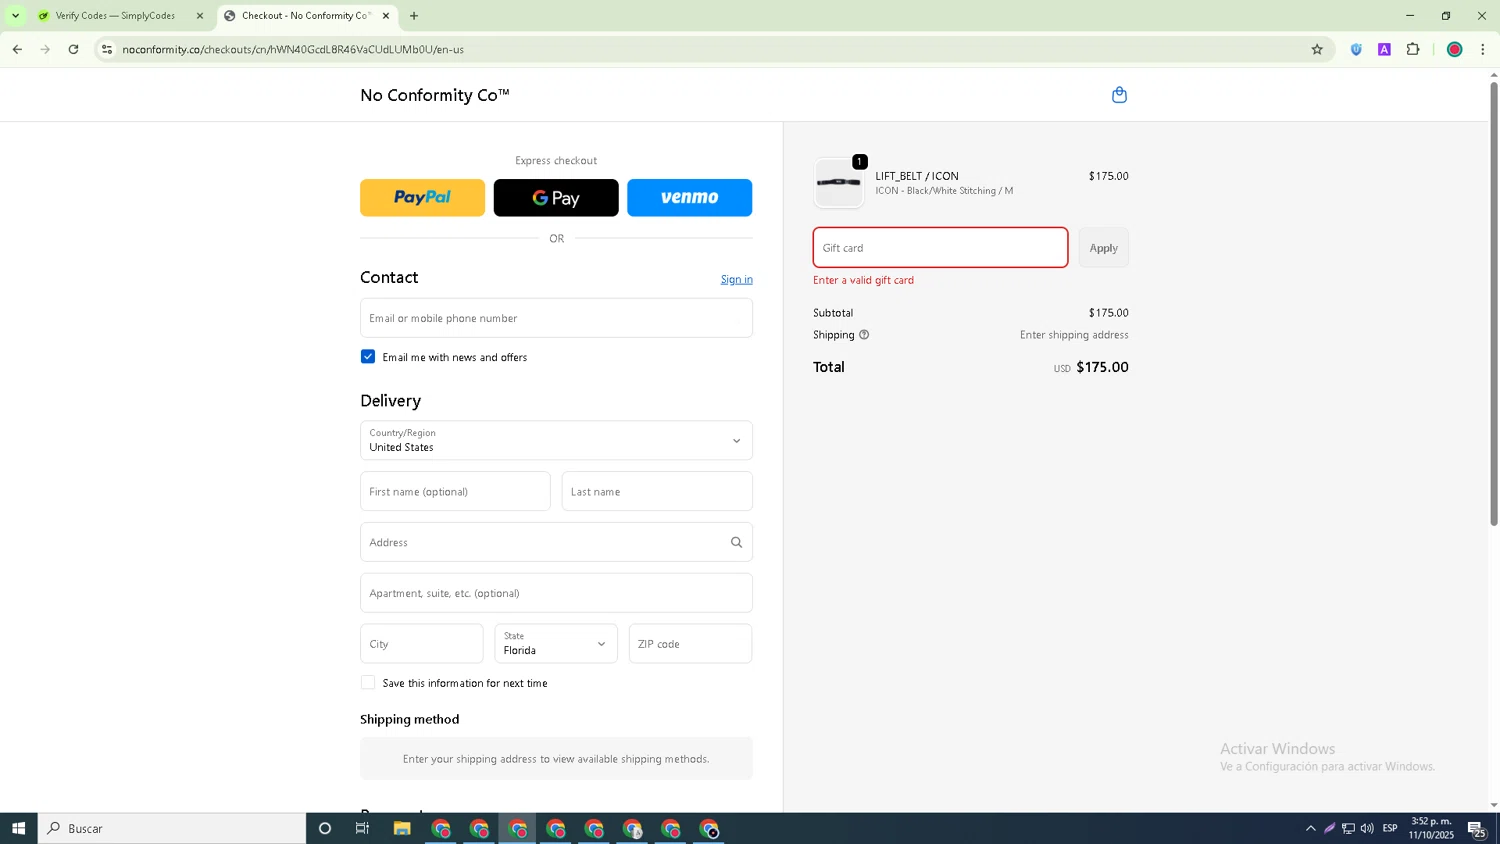The width and height of the screenshot is (1500, 844).
Task: Click the 'Enter shipping address' text
Action: (1074, 335)
